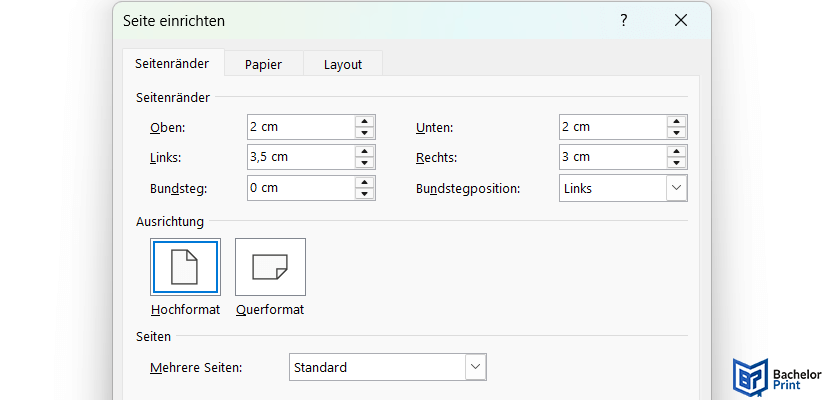Image resolution: width=825 pixels, height=400 pixels.
Task: Click into the Bundsteg 0 cm field
Action: pos(301,188)
